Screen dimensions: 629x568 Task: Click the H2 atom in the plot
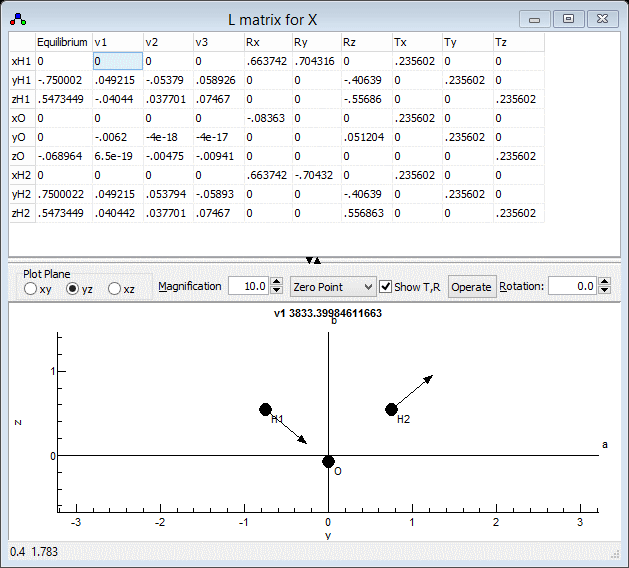tap(391, 410)
